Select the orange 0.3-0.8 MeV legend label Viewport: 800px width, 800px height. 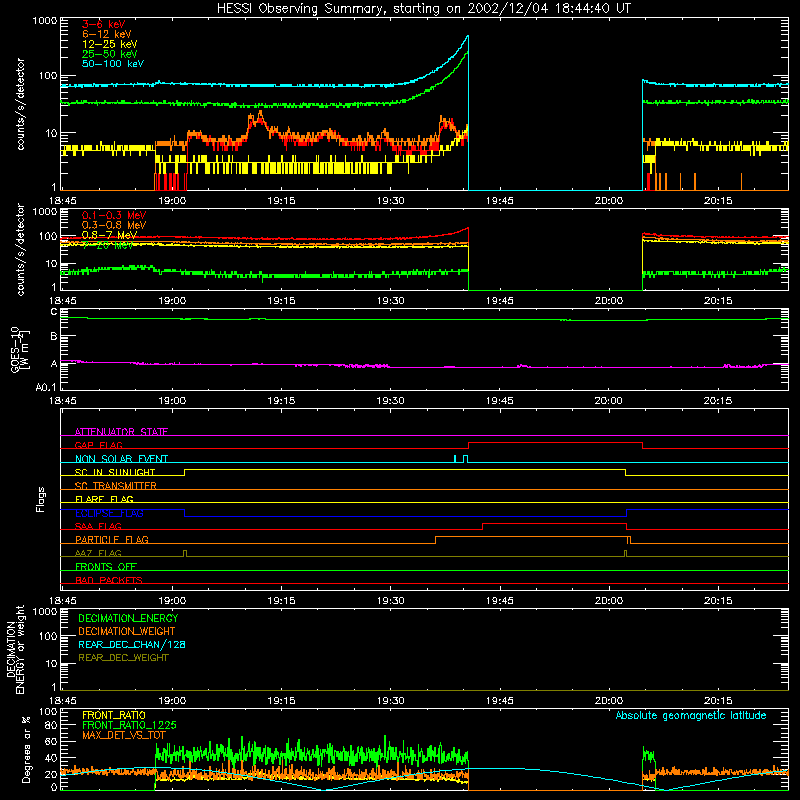[x=114, y=225]
